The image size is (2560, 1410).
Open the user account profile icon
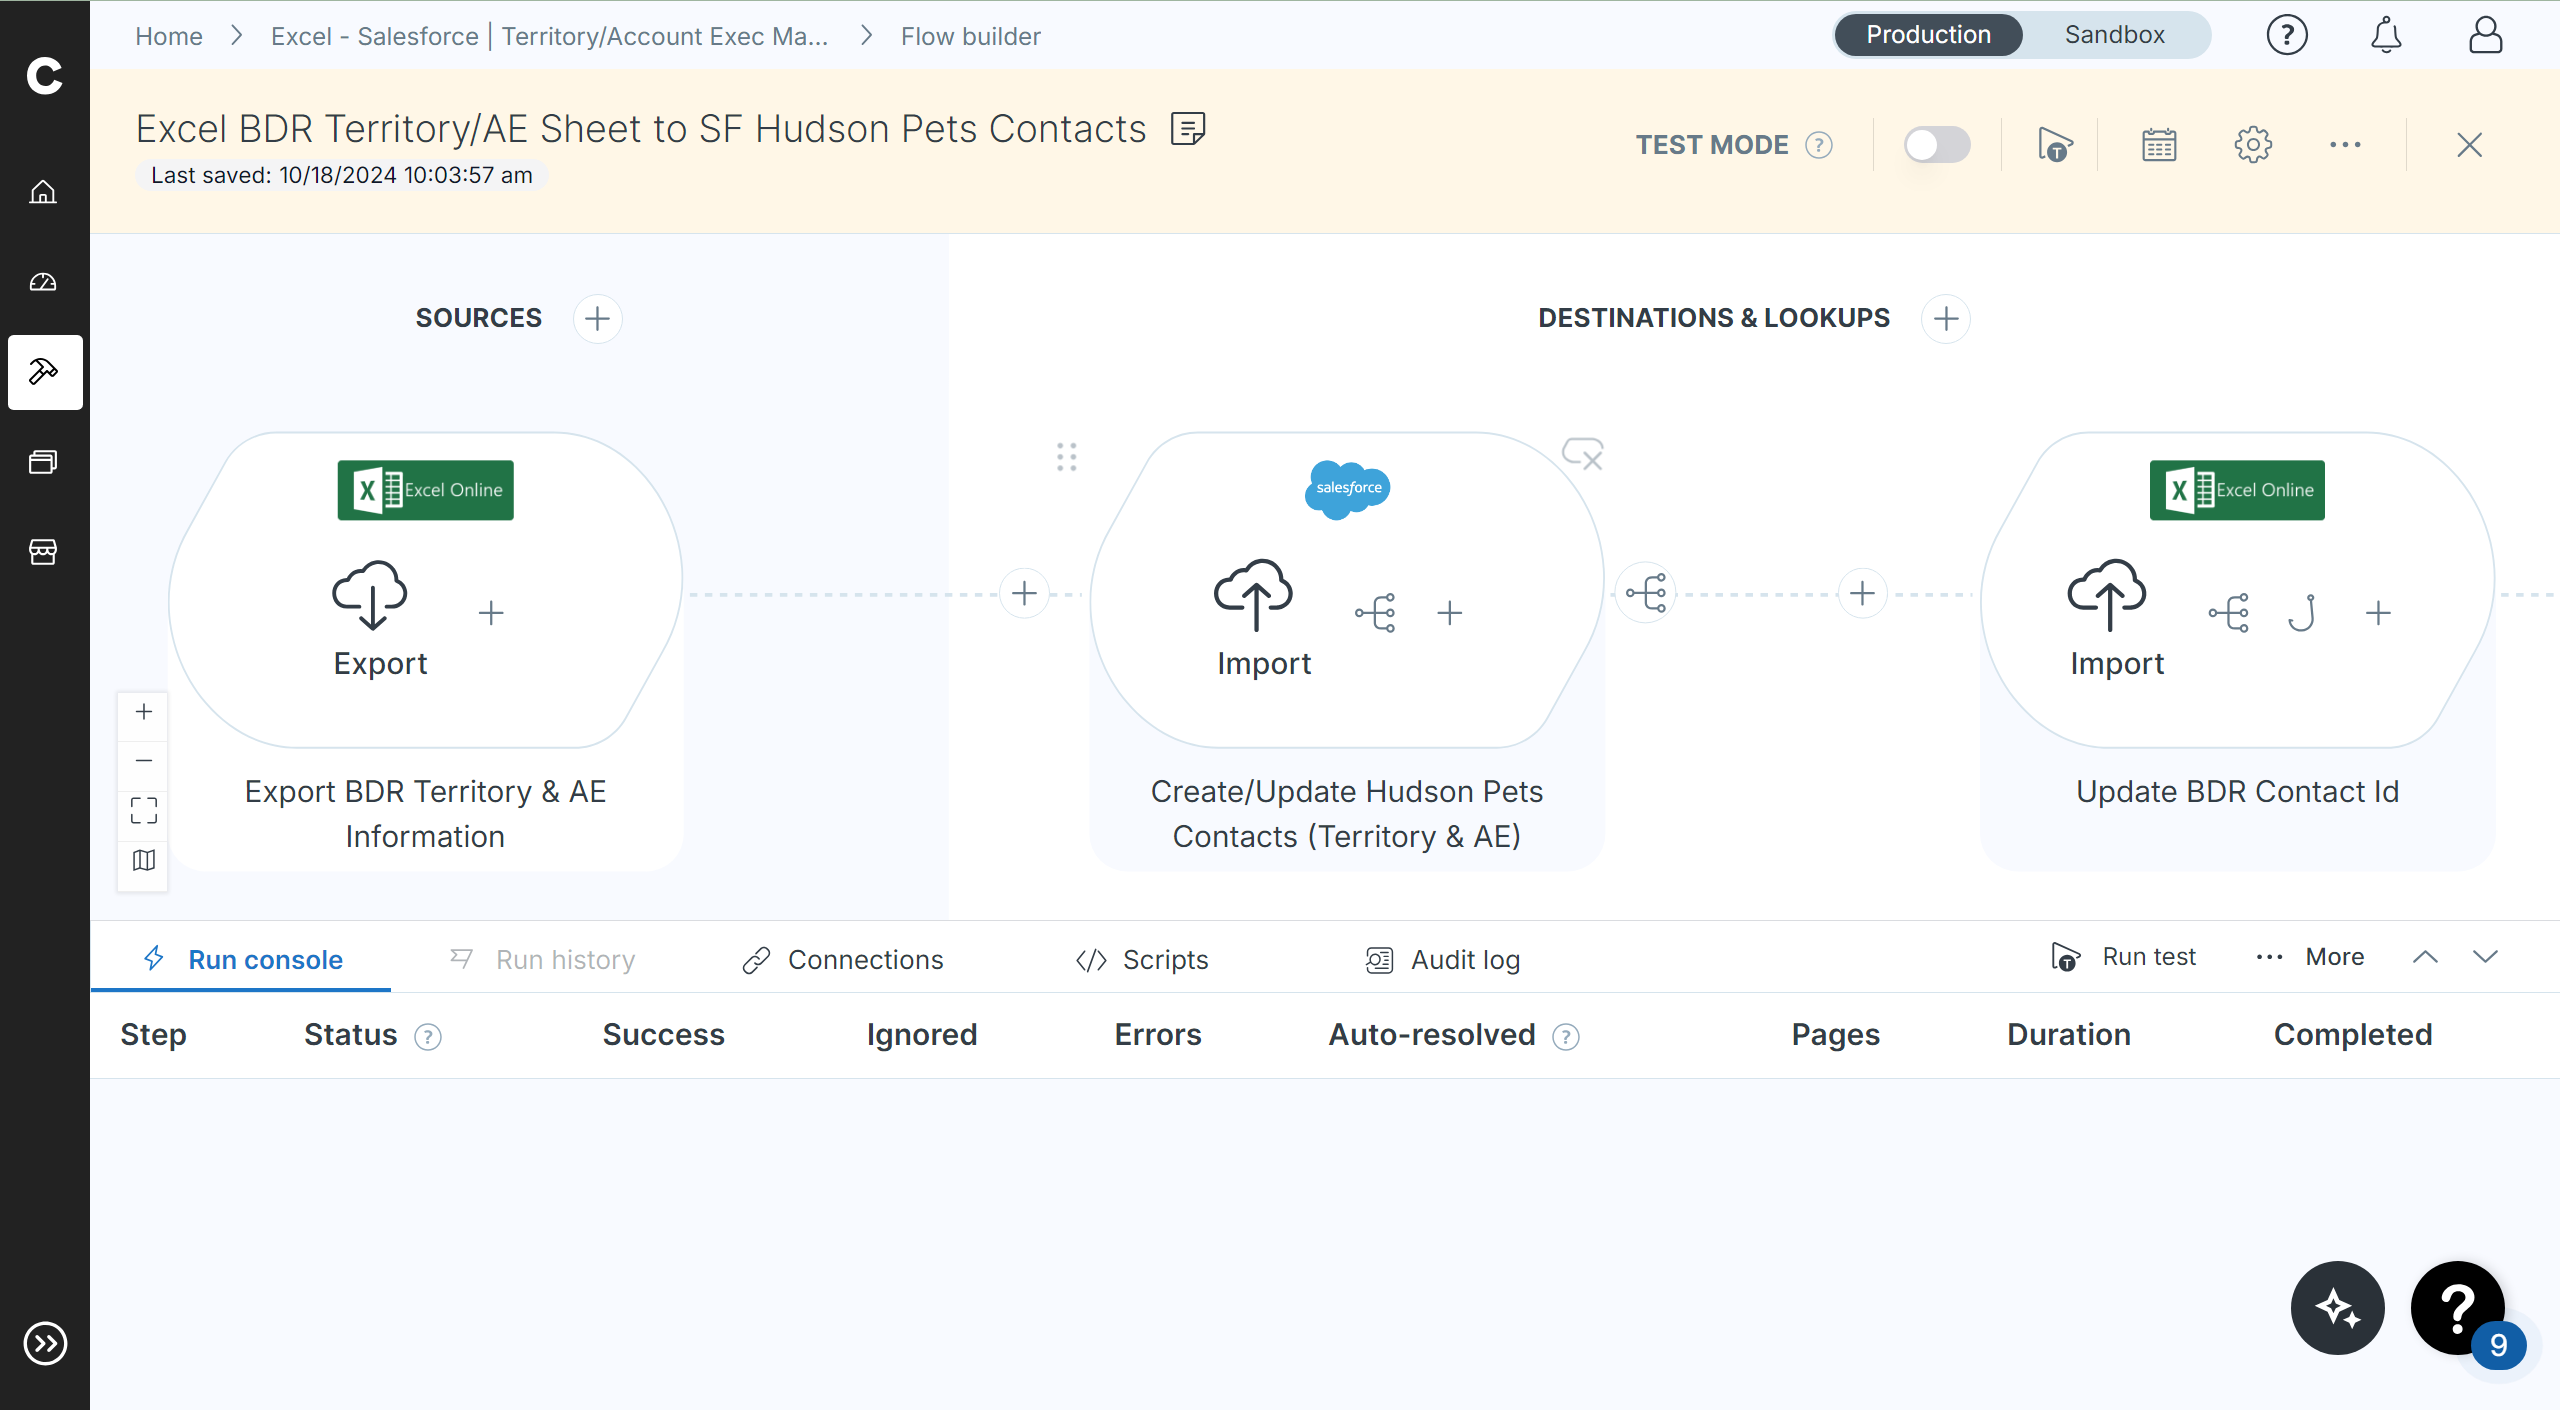[2485, 35]
